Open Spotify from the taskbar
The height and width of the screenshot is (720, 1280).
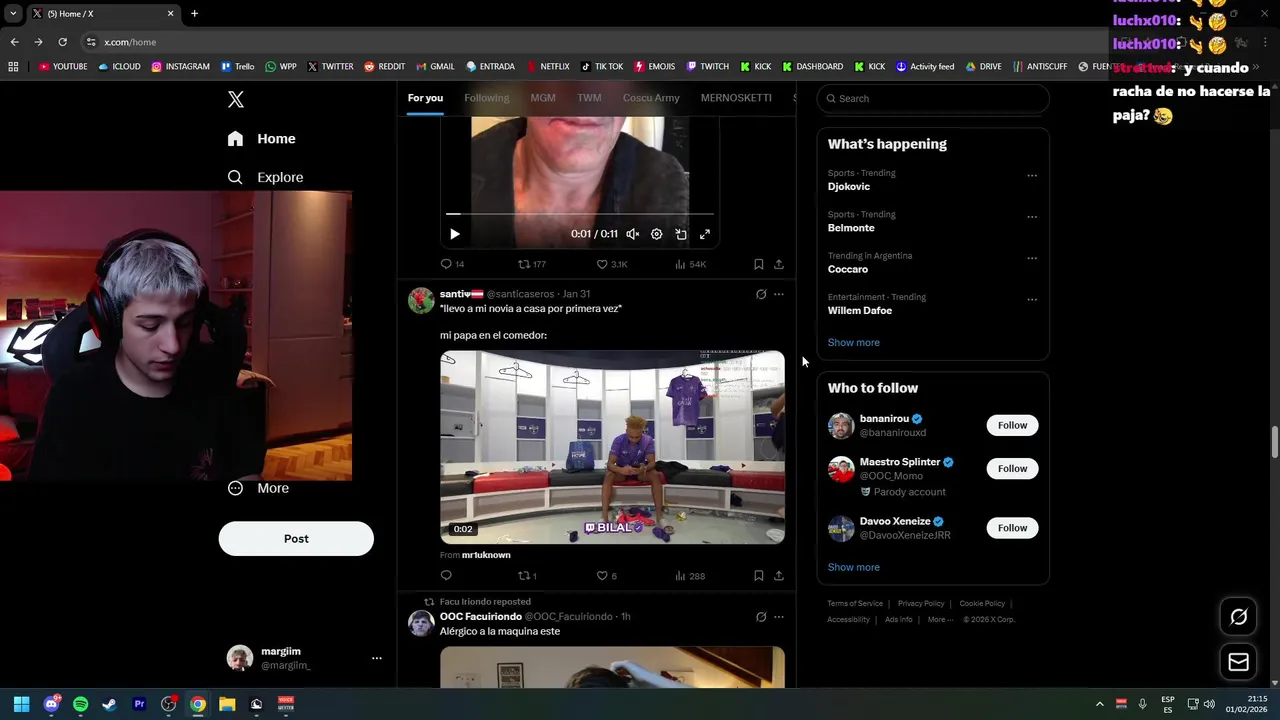(x=81, y=704)
